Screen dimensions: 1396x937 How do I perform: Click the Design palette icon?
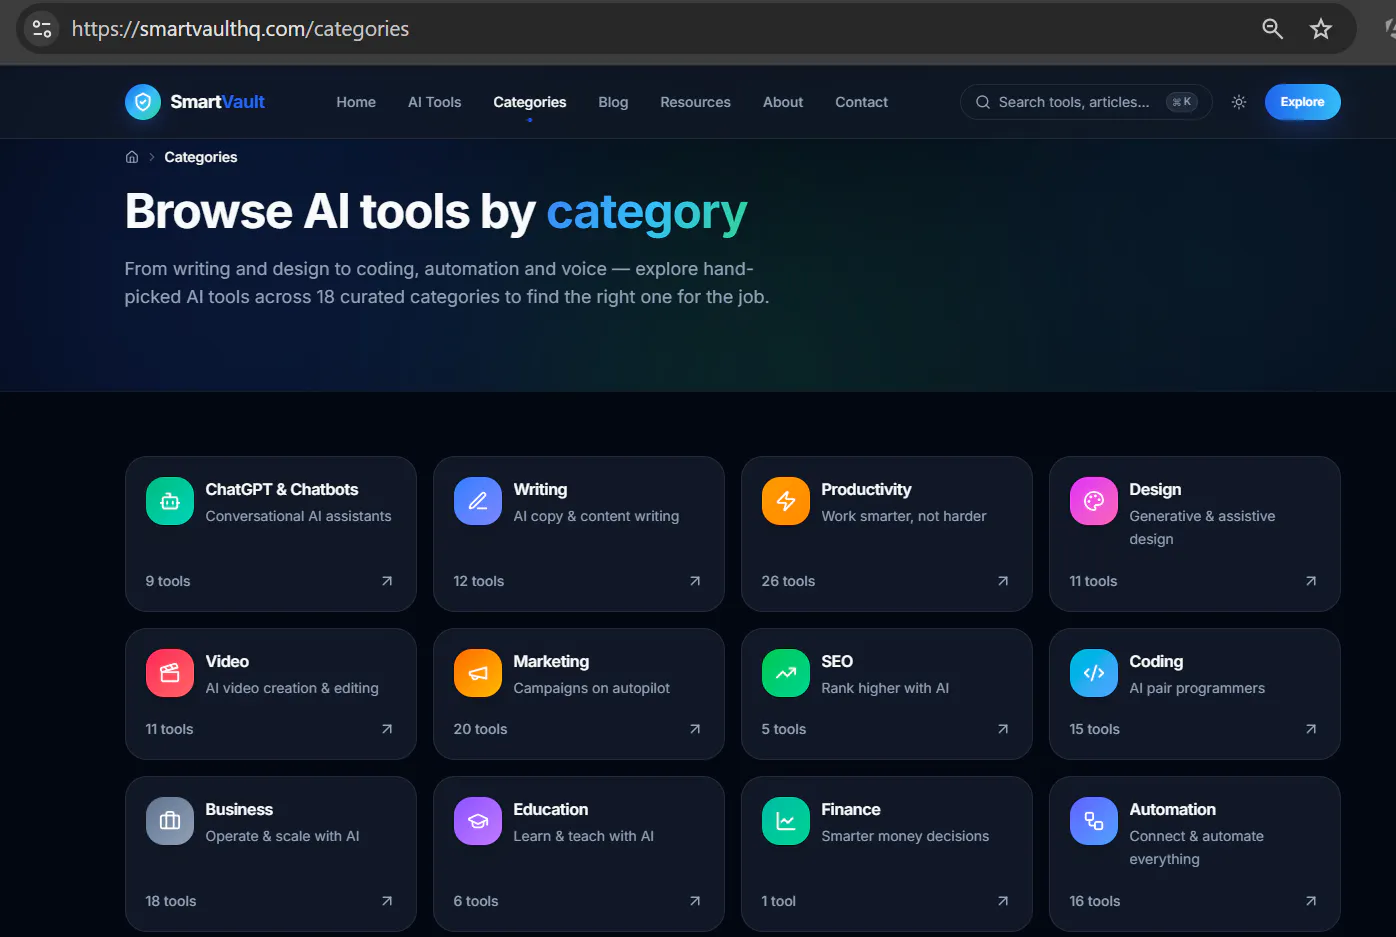pyautogui.click(x=1094, y=501)
